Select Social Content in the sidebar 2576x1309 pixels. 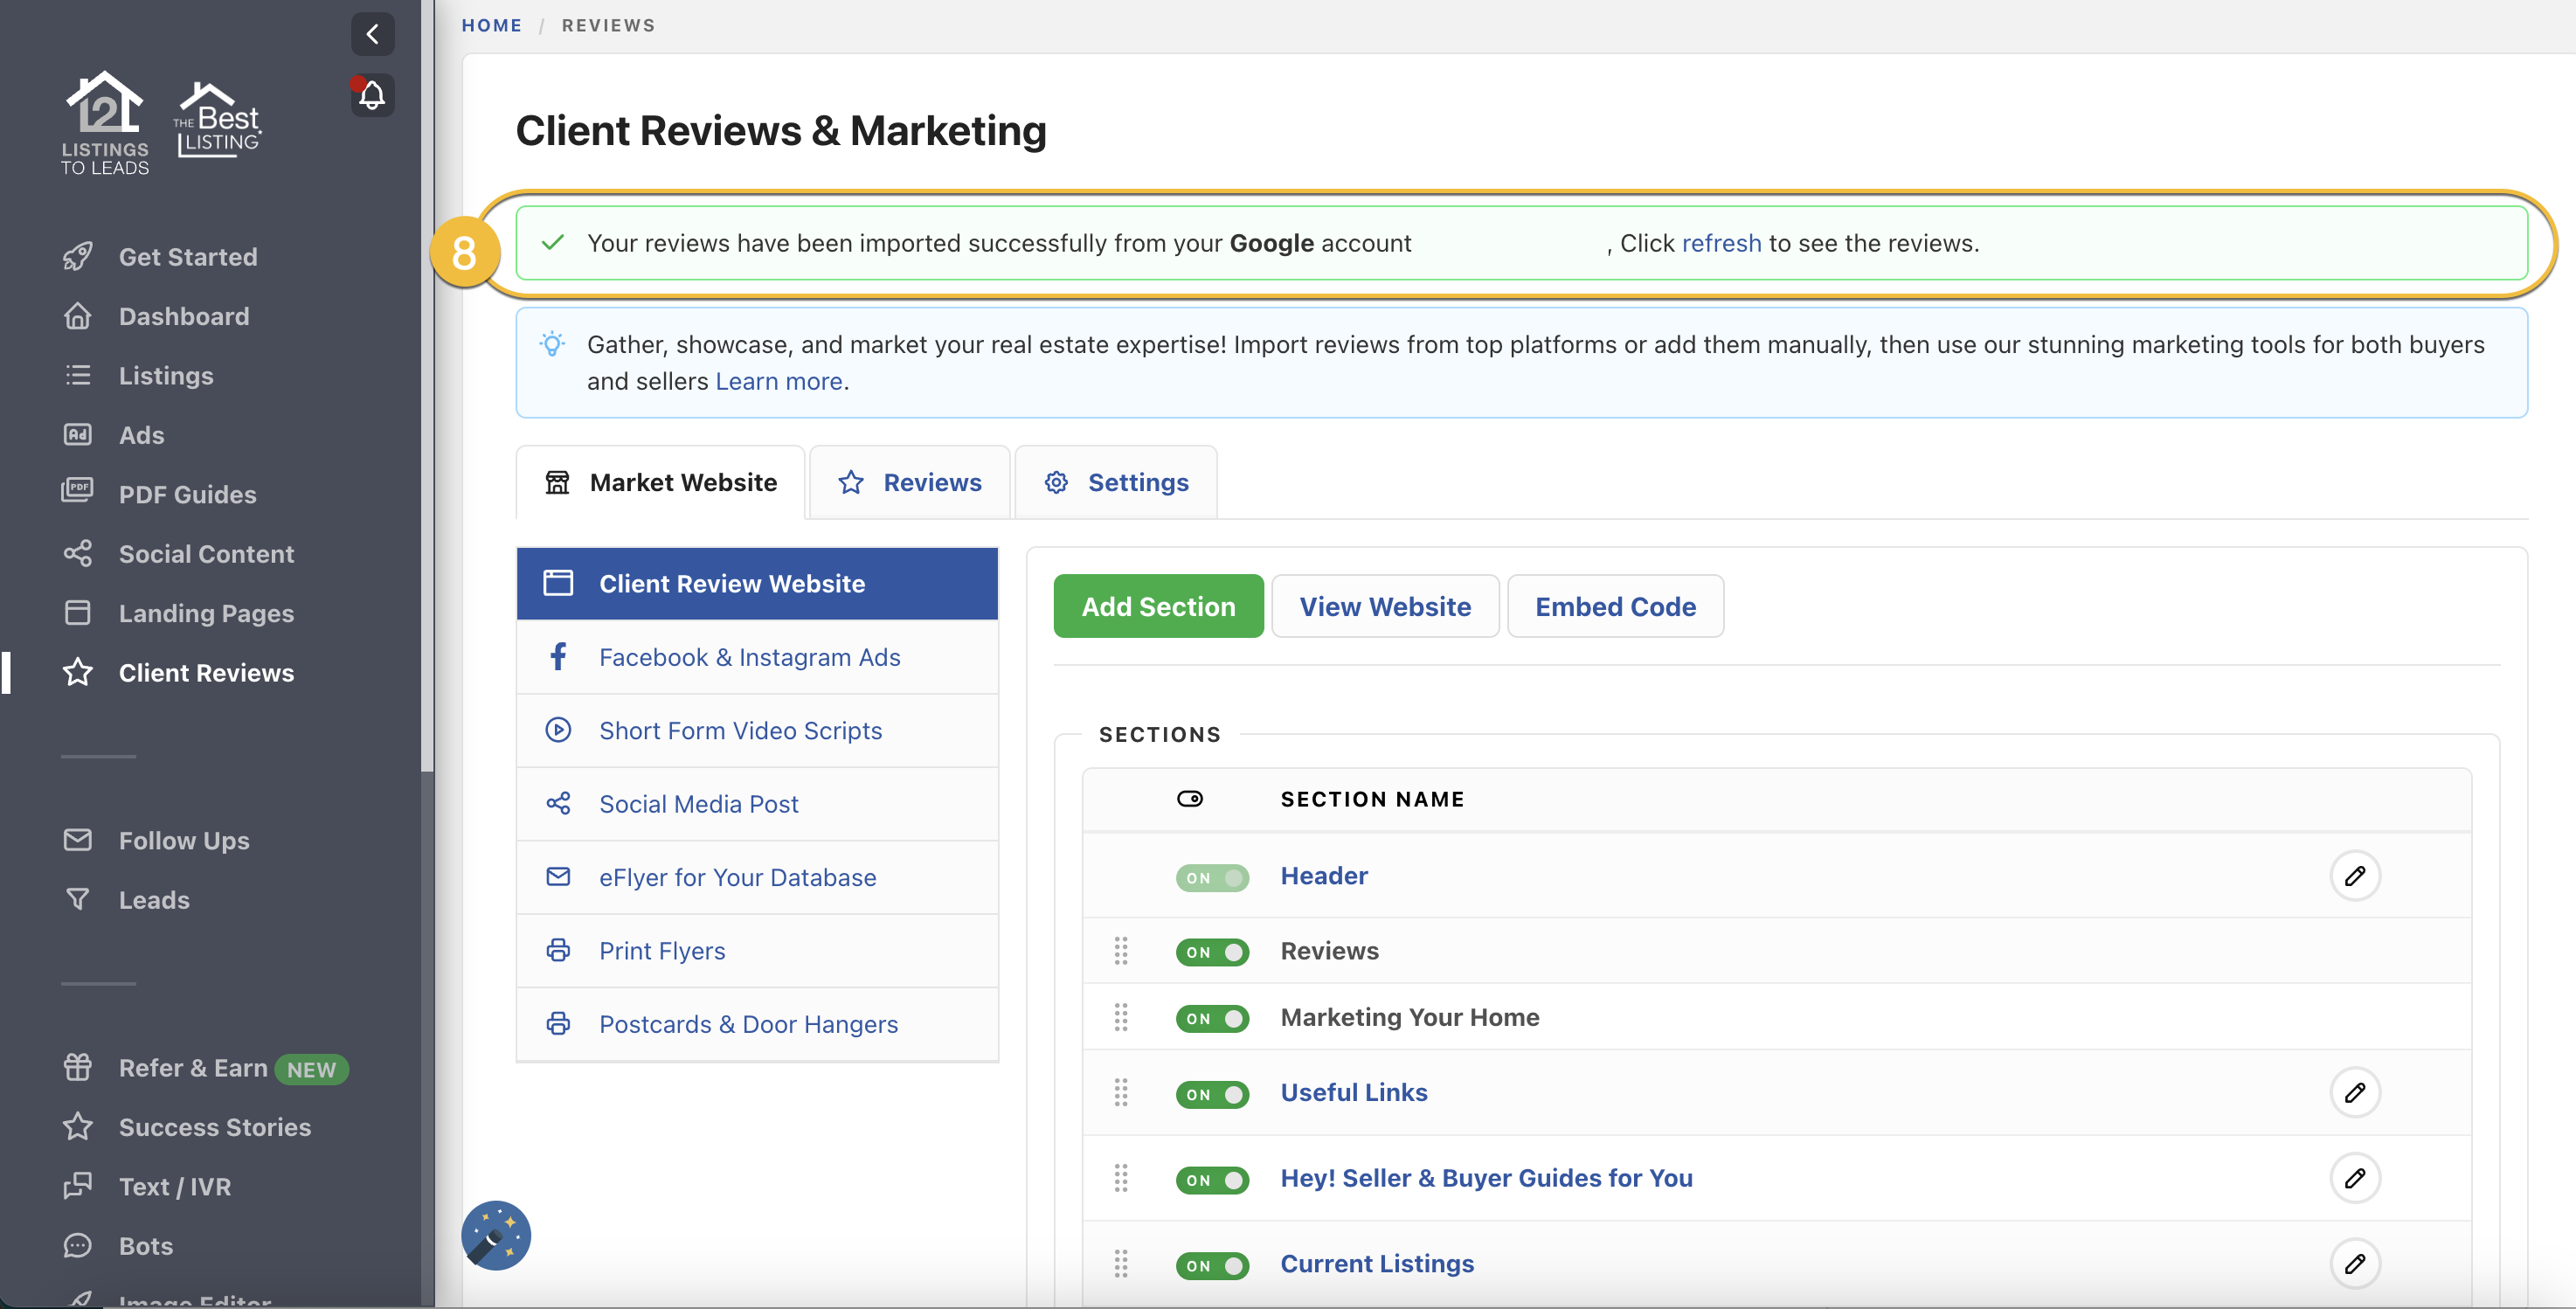(x=206, y=553)
